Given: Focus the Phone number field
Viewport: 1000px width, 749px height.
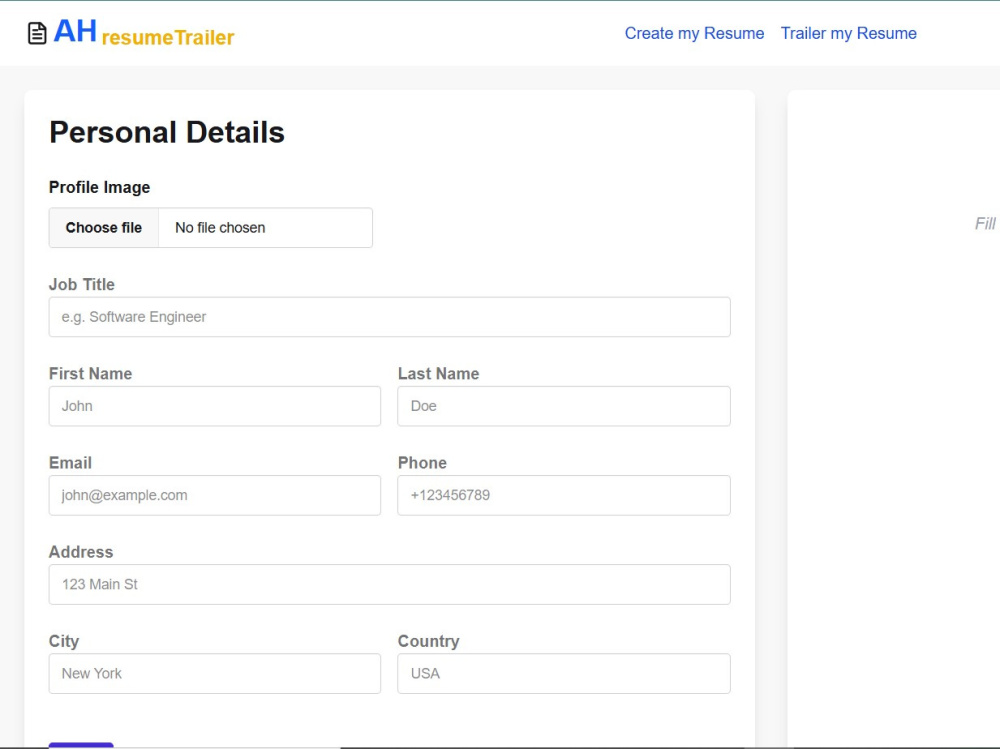Looking at the screenshot, I should [x=564, y=495].
